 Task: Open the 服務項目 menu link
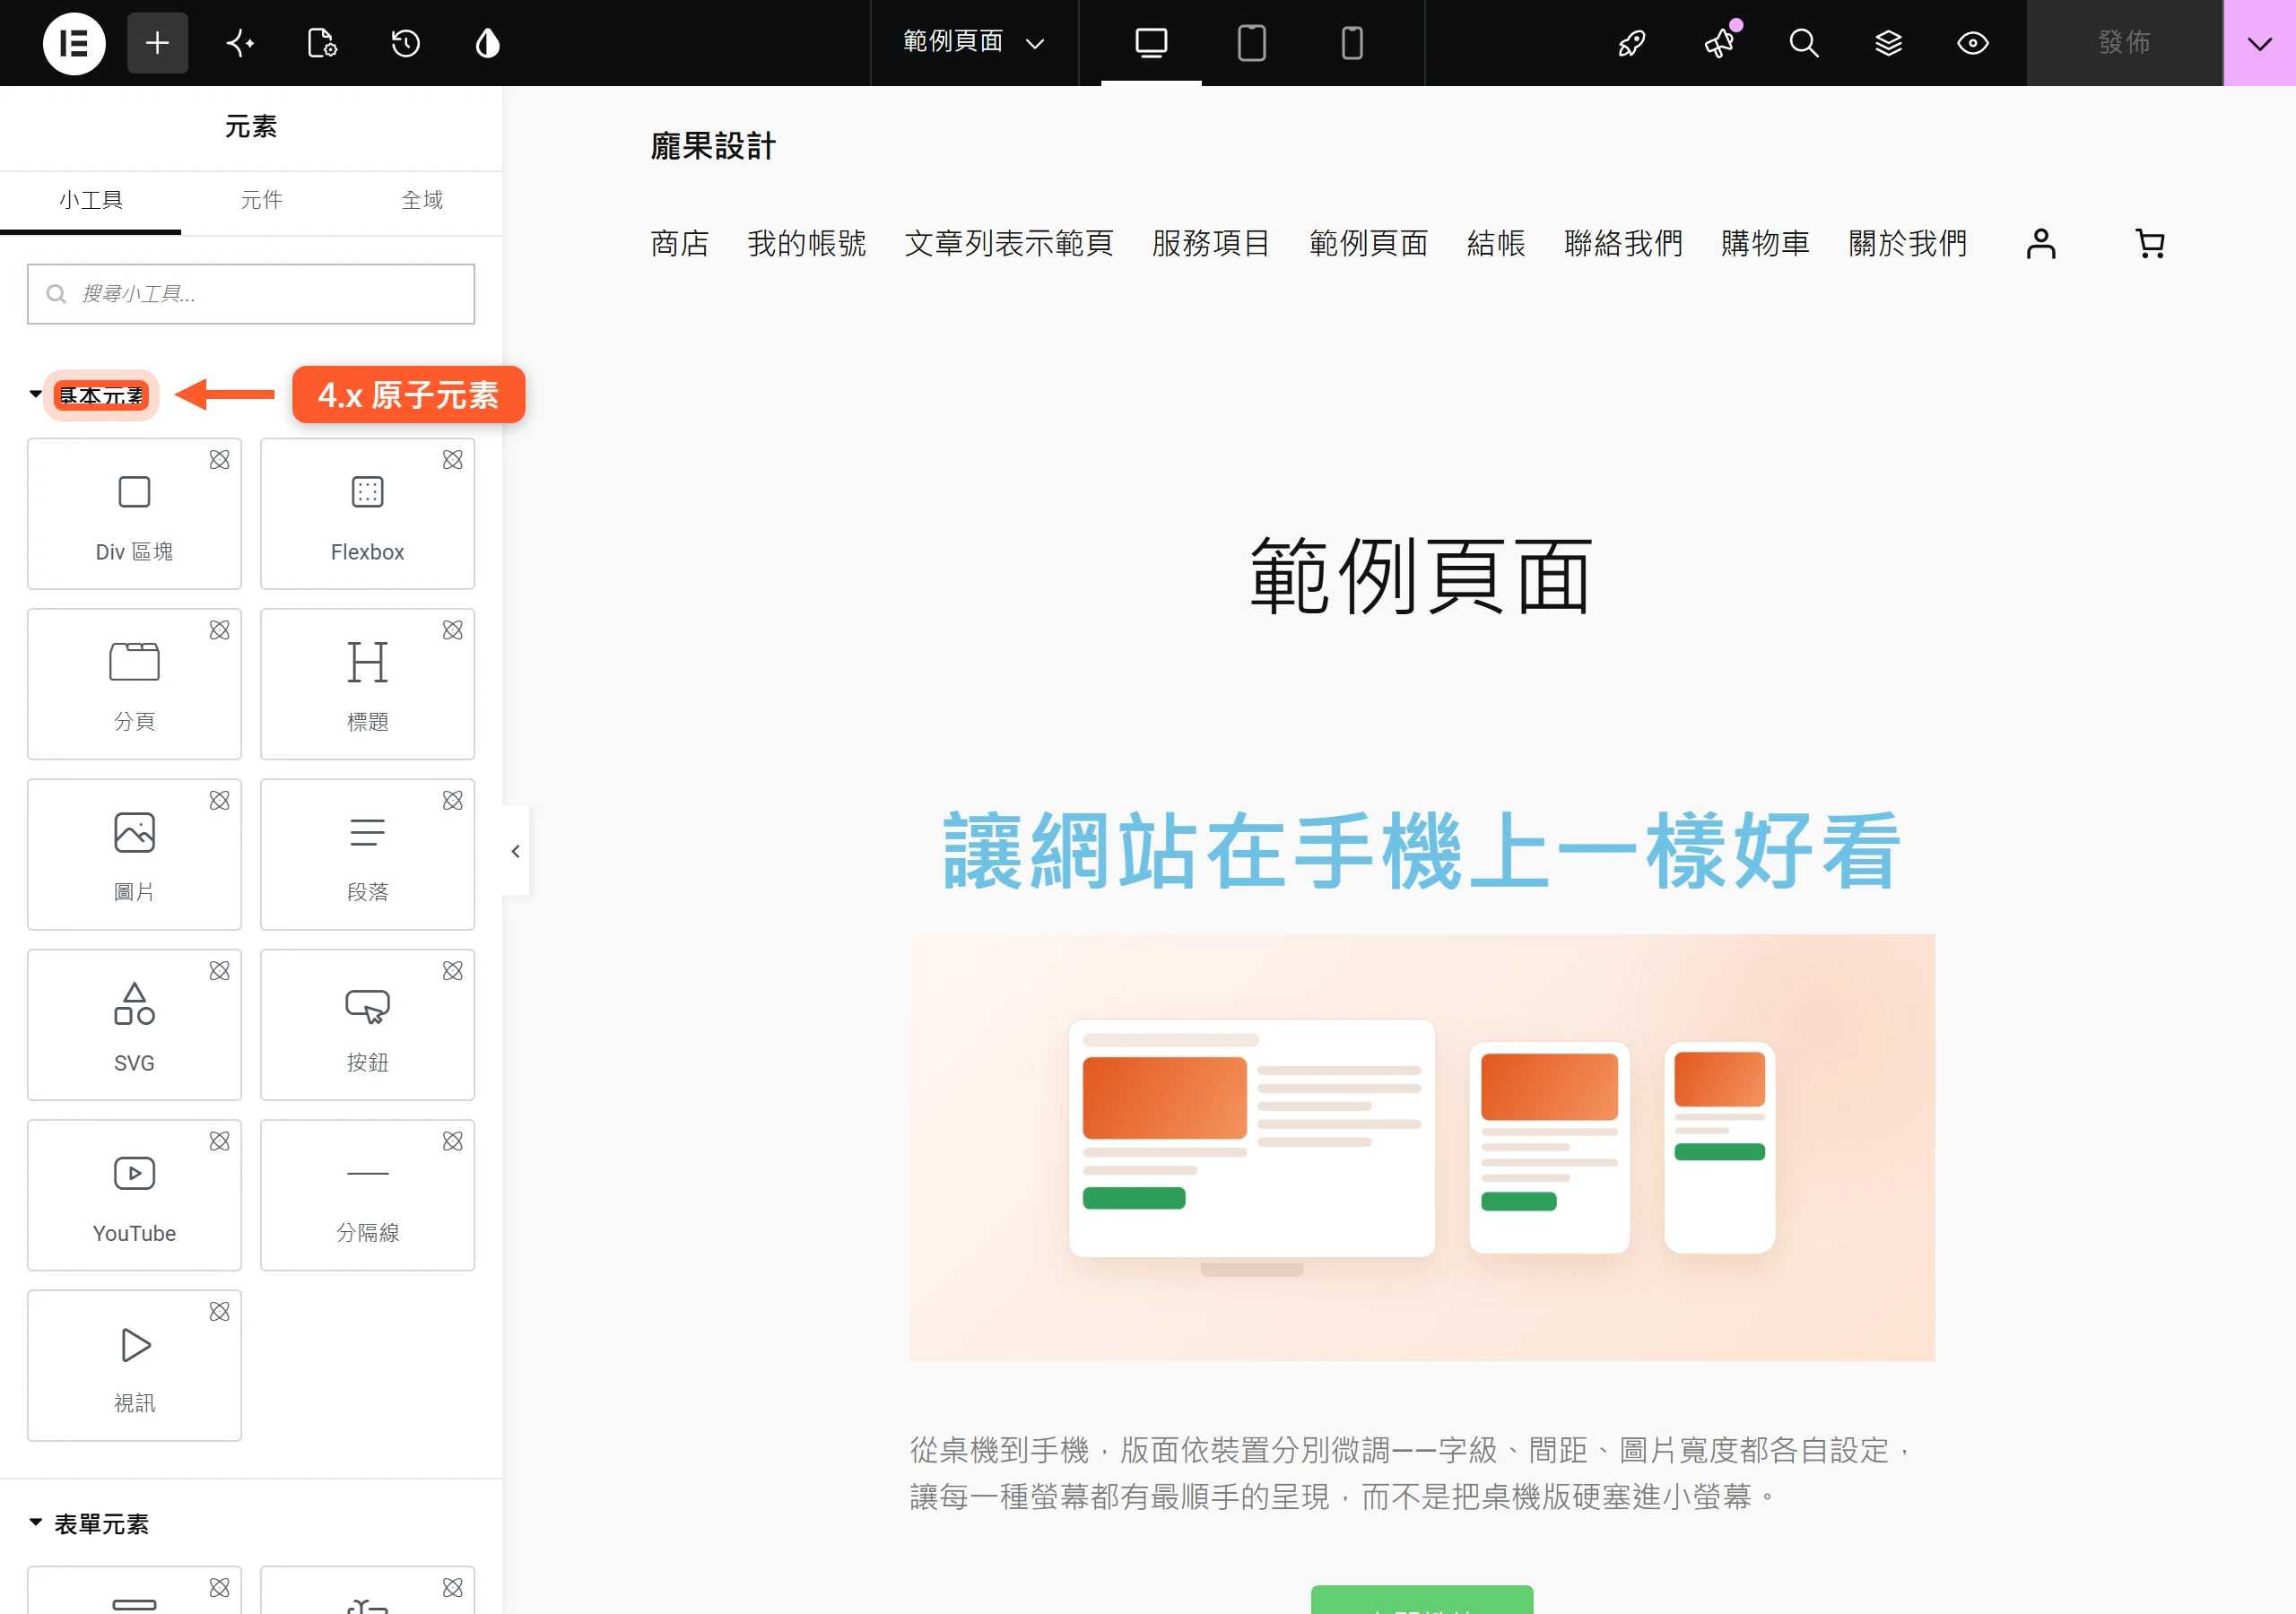point(1211,243)
